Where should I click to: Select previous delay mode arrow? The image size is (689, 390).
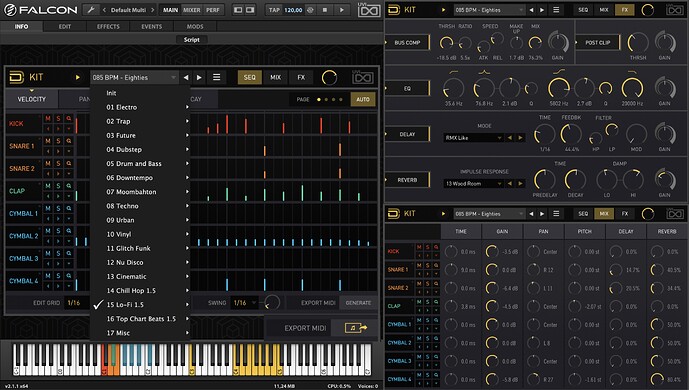[510, 137]
